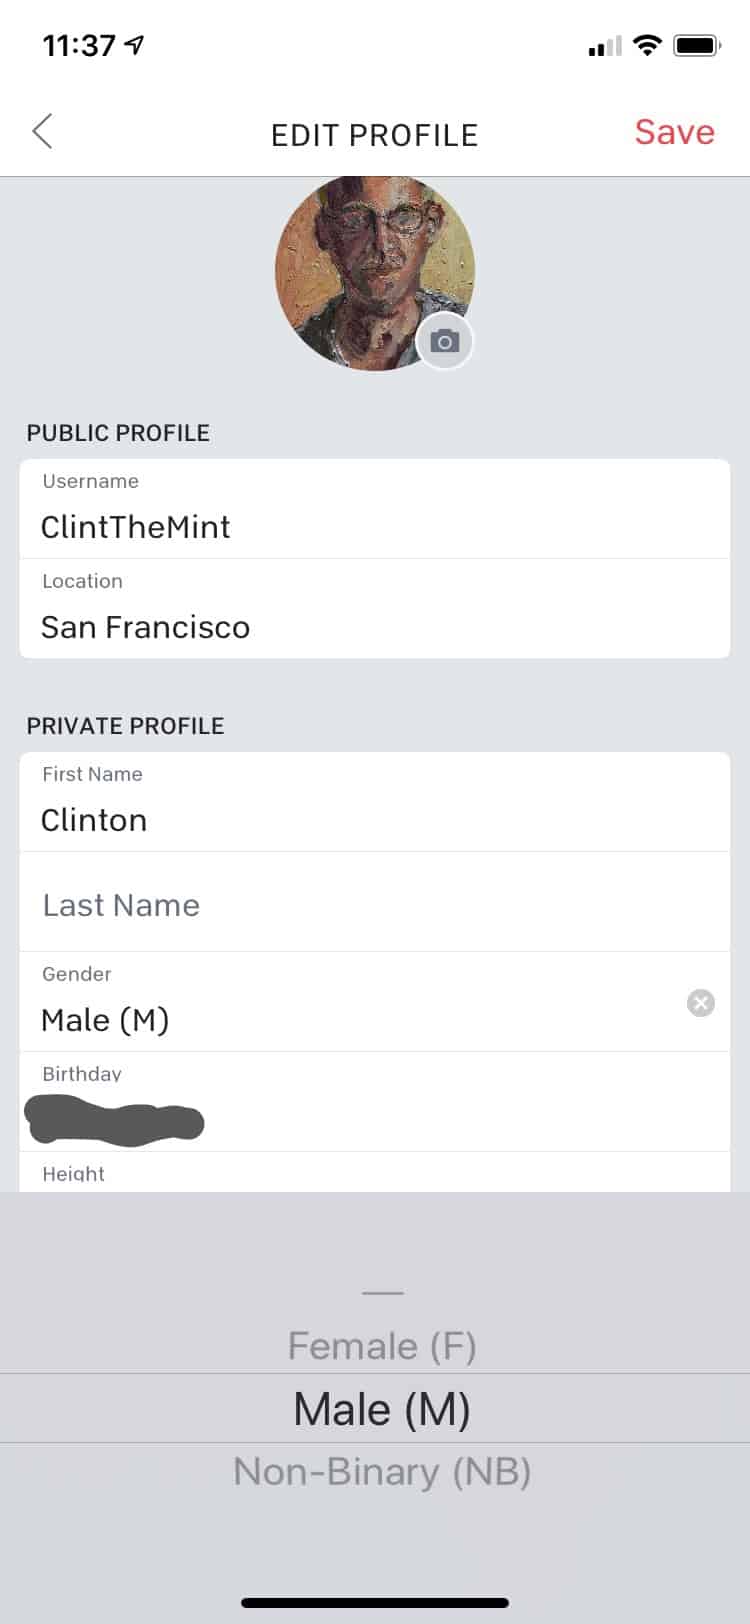This screenshot has height=1624, width=750.
Task: Tap the empty Last Name field
Action: click(375, 904)
